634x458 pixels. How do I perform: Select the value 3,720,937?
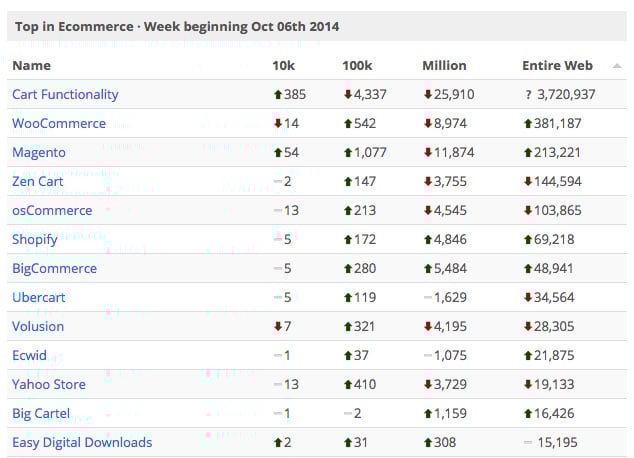click(566, 95)
